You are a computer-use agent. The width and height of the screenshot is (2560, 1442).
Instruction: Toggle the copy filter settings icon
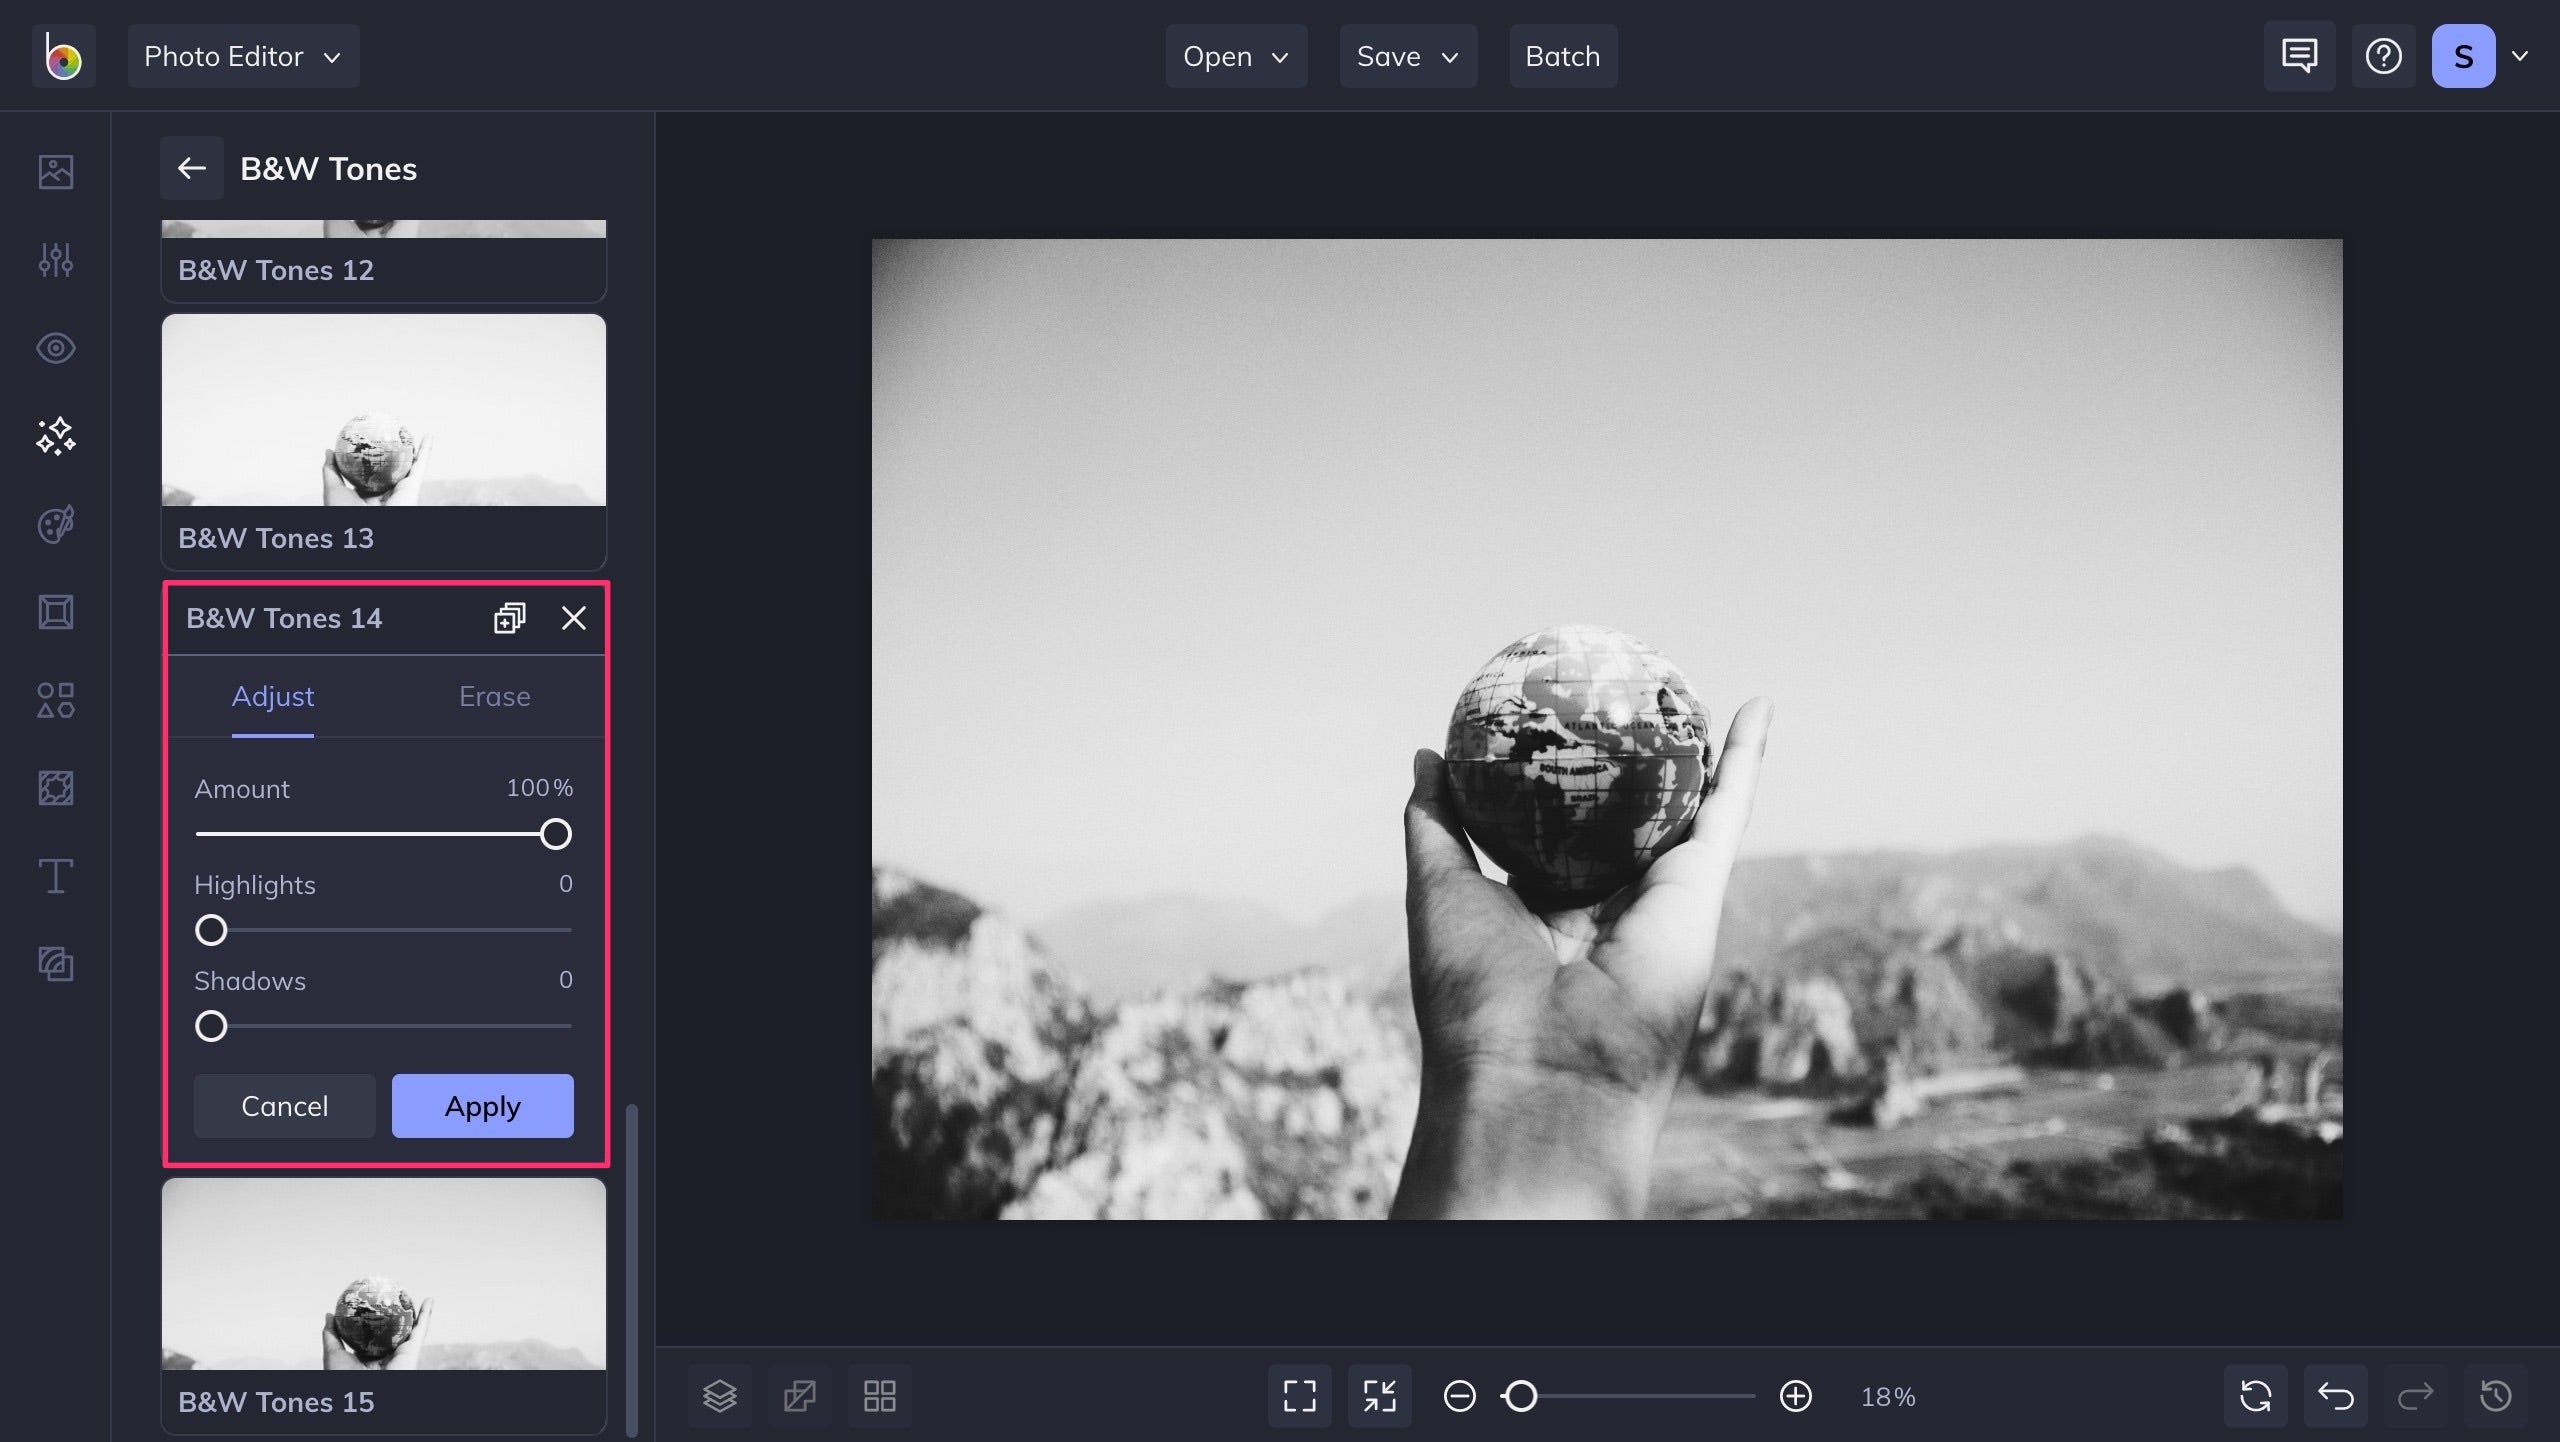508,619
